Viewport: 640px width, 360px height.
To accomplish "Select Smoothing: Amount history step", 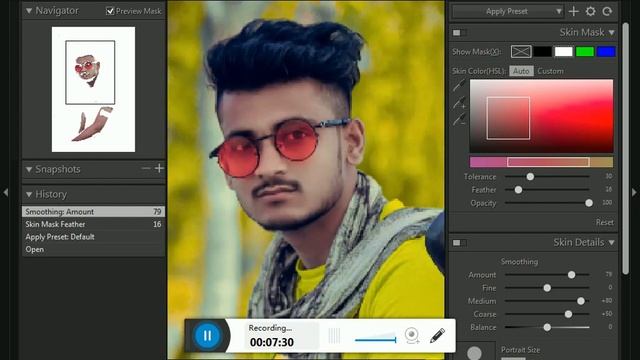I will [x=93, y=211].
